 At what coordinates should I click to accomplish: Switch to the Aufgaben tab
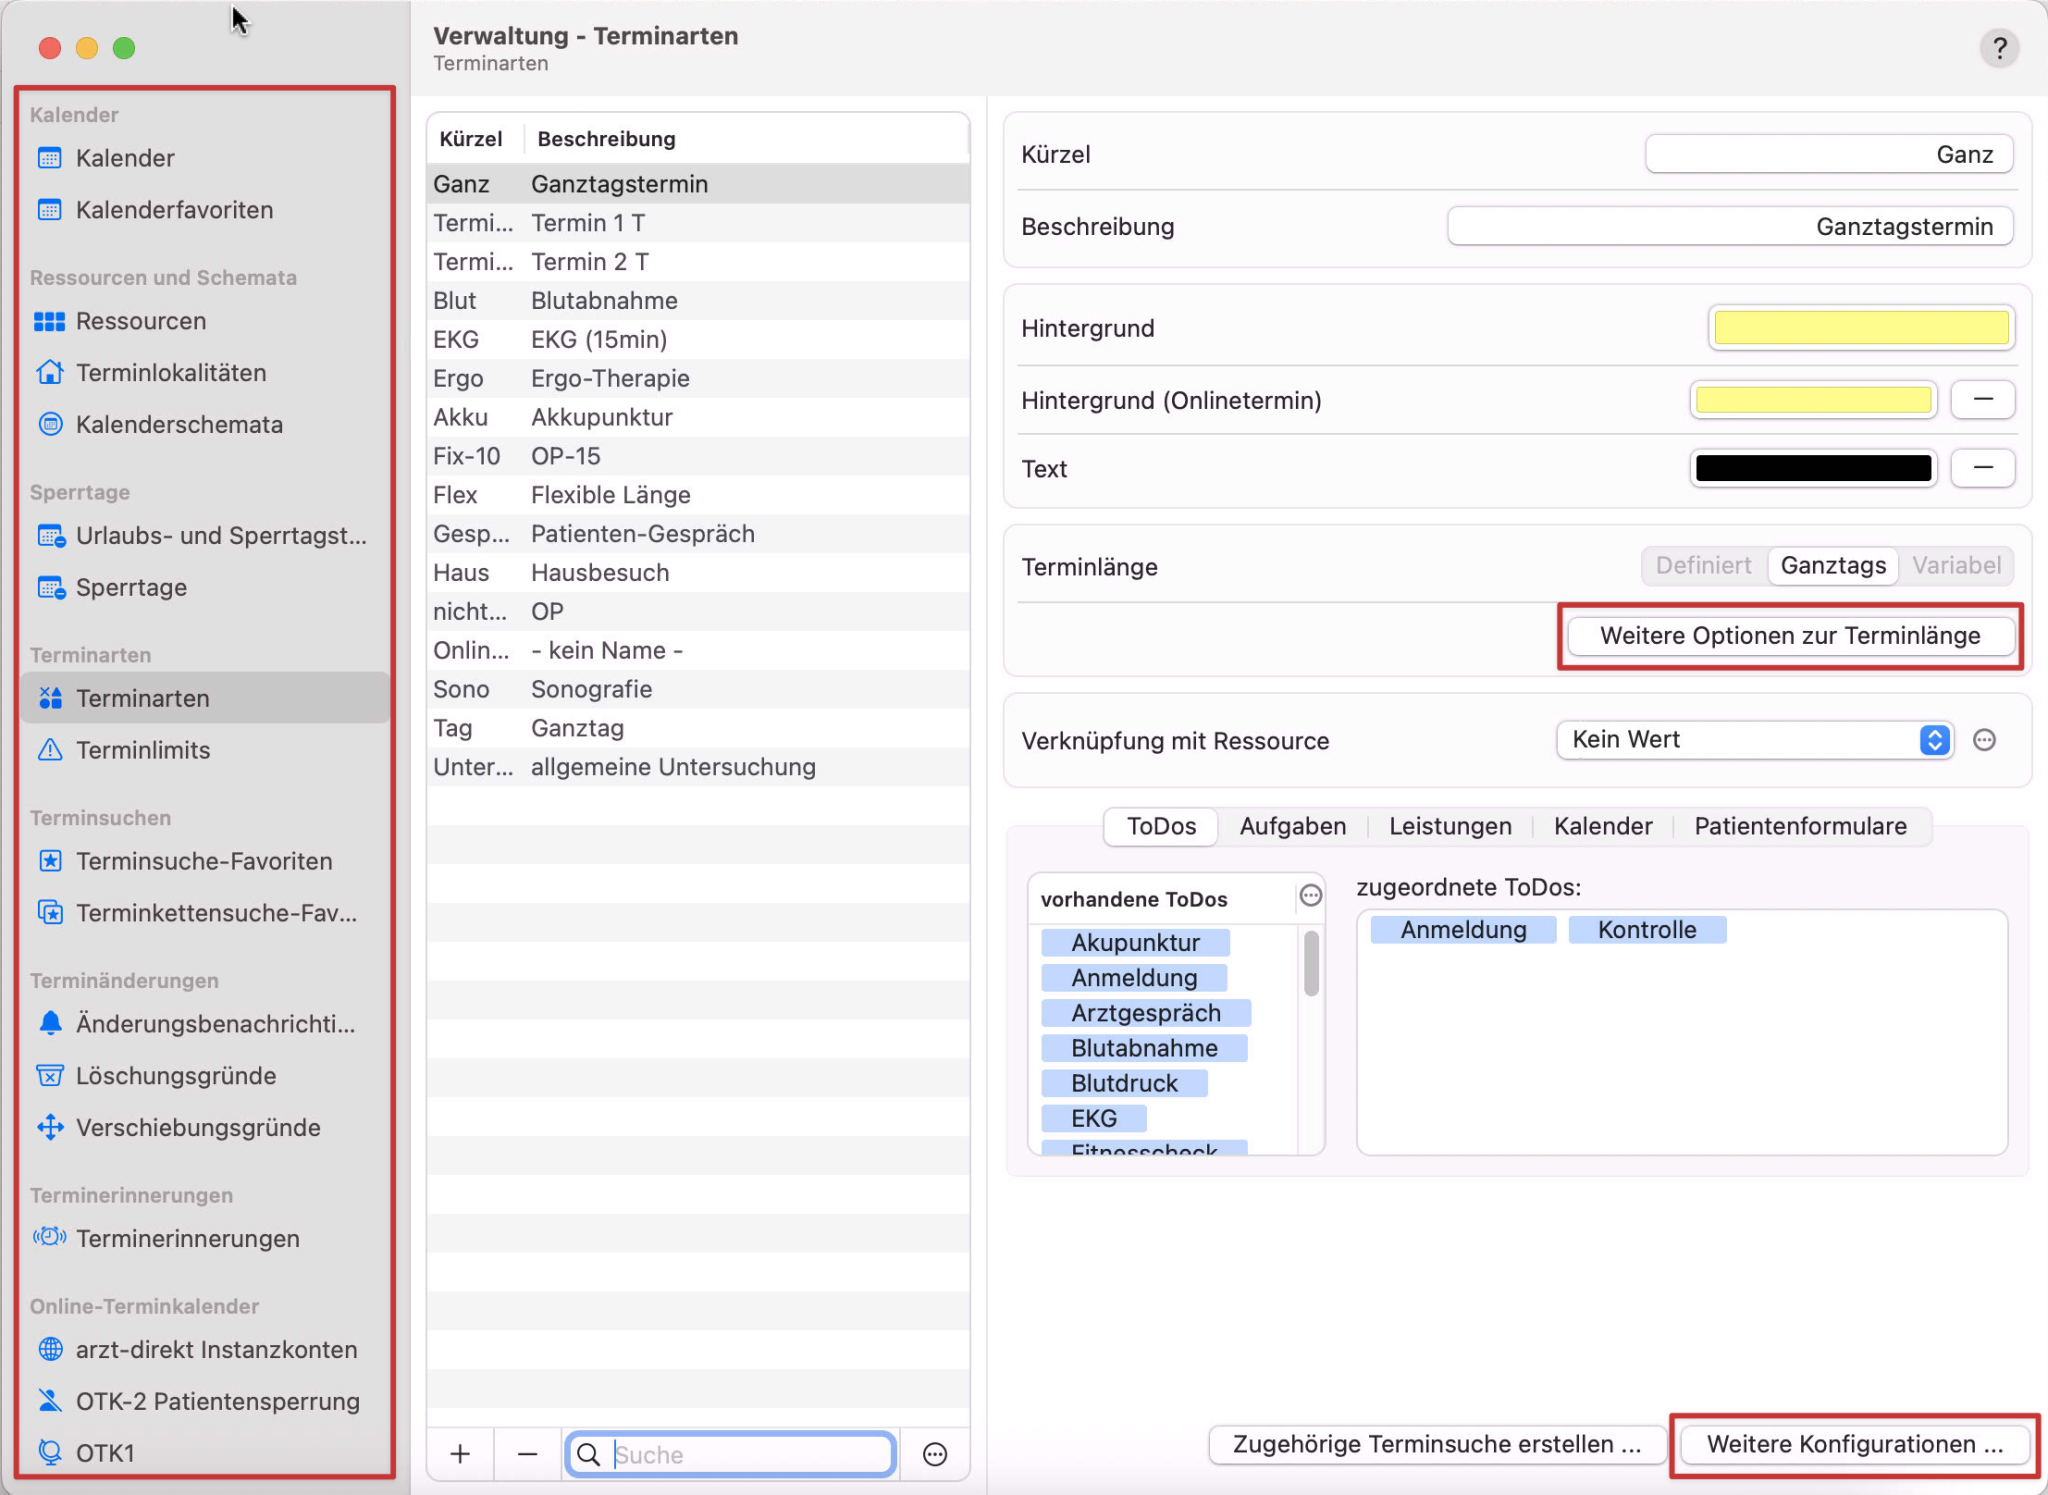(x=1292, y=827)
